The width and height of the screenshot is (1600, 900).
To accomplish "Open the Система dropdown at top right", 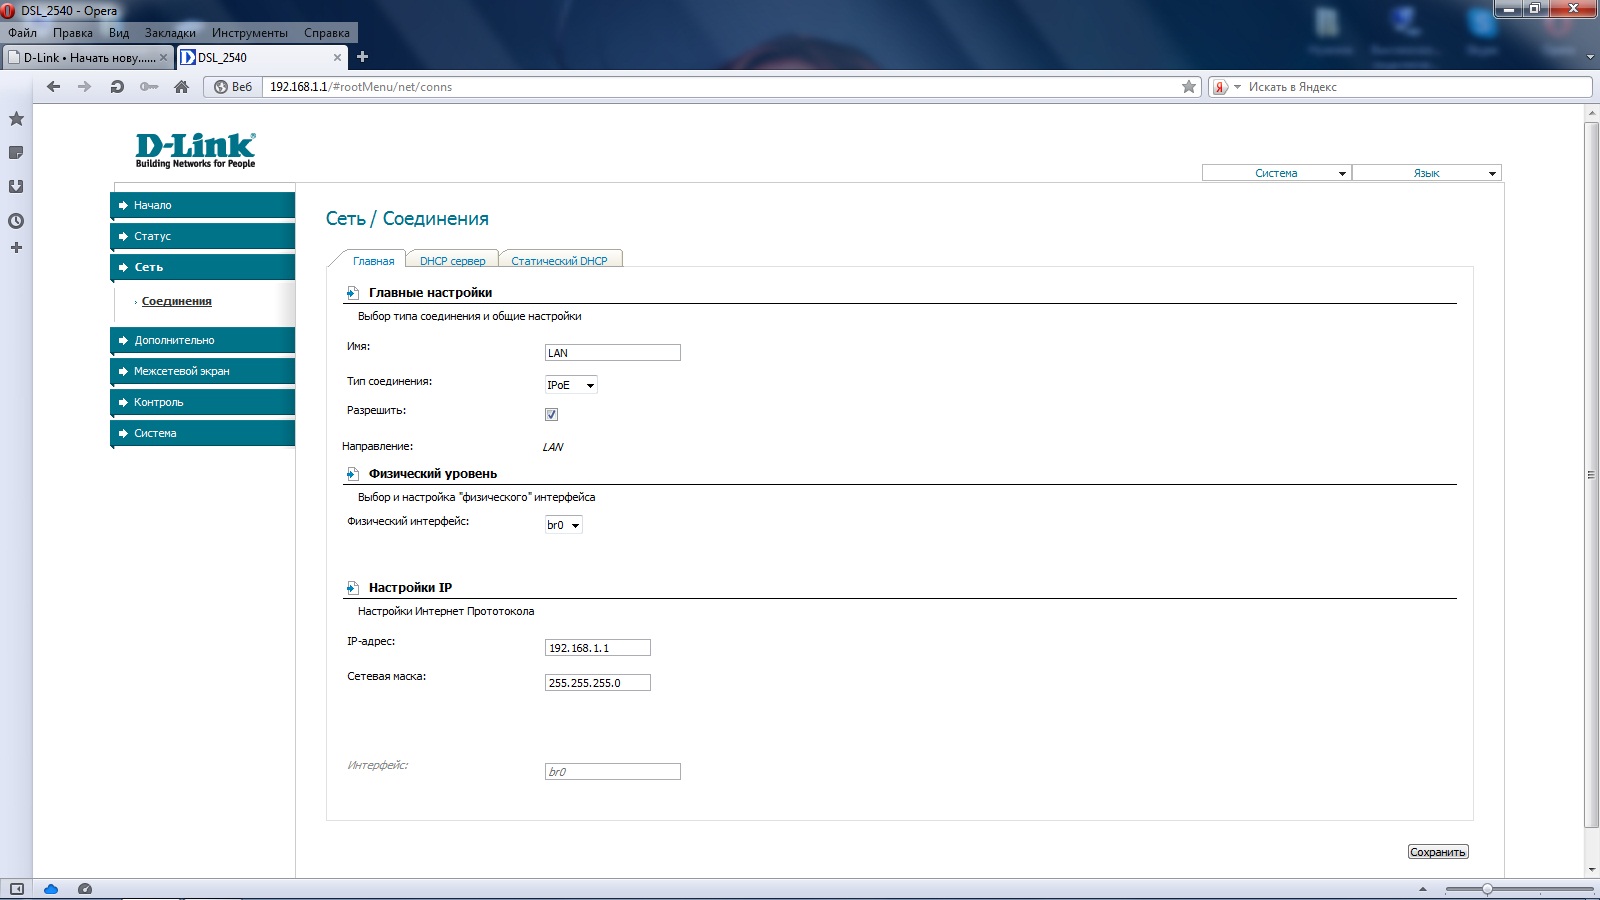I will pyautogui.click(x=1276, y=173).
